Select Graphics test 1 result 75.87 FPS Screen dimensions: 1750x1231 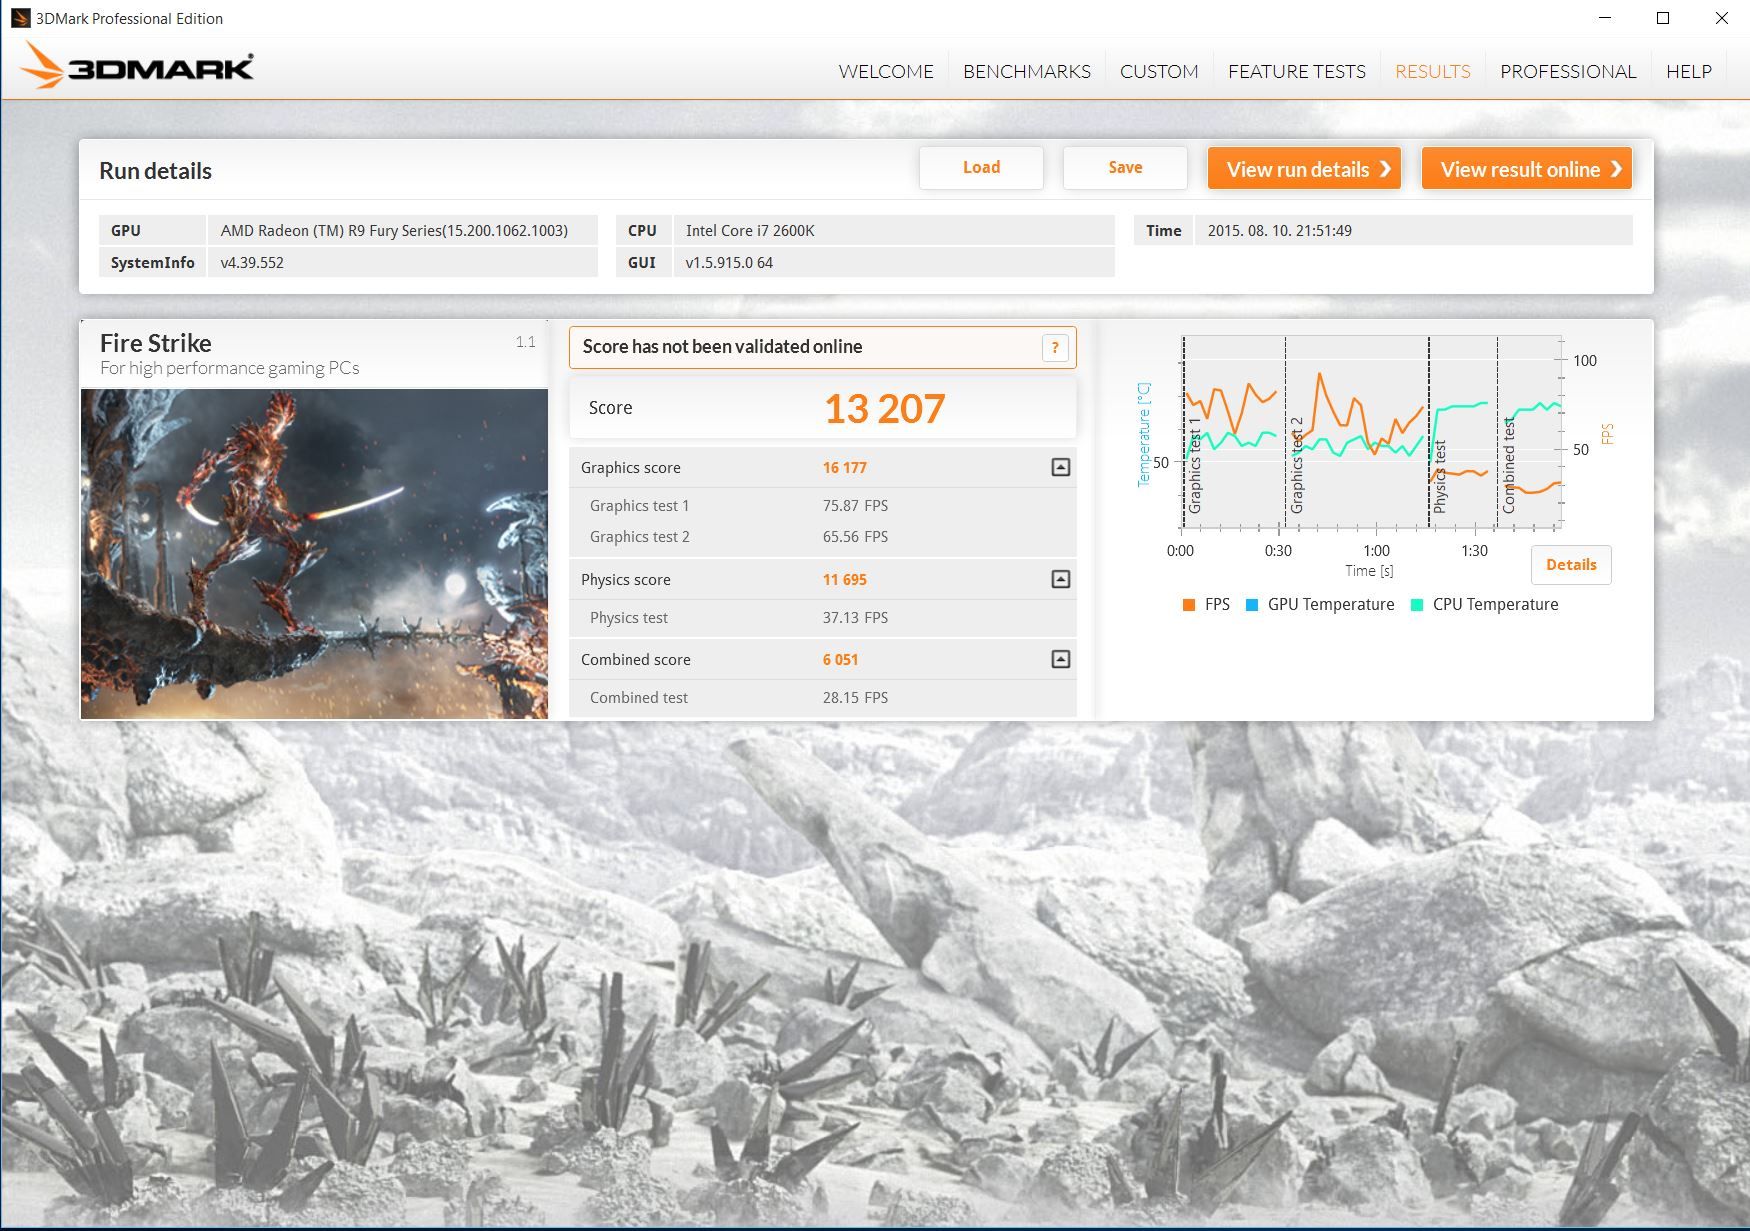click(x=855, y=506)
